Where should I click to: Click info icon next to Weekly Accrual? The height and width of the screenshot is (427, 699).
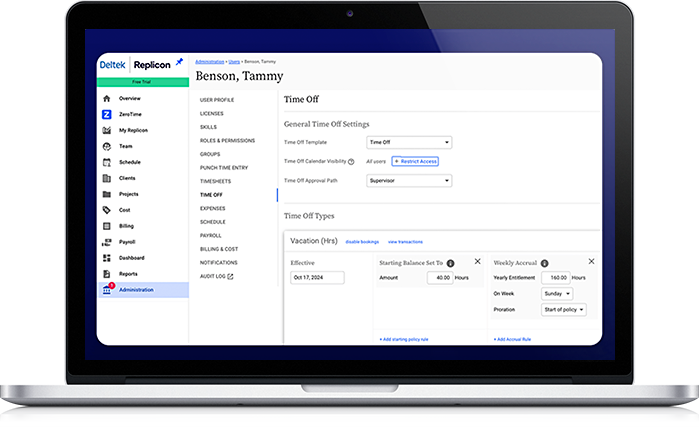click(x=544, y=263)
